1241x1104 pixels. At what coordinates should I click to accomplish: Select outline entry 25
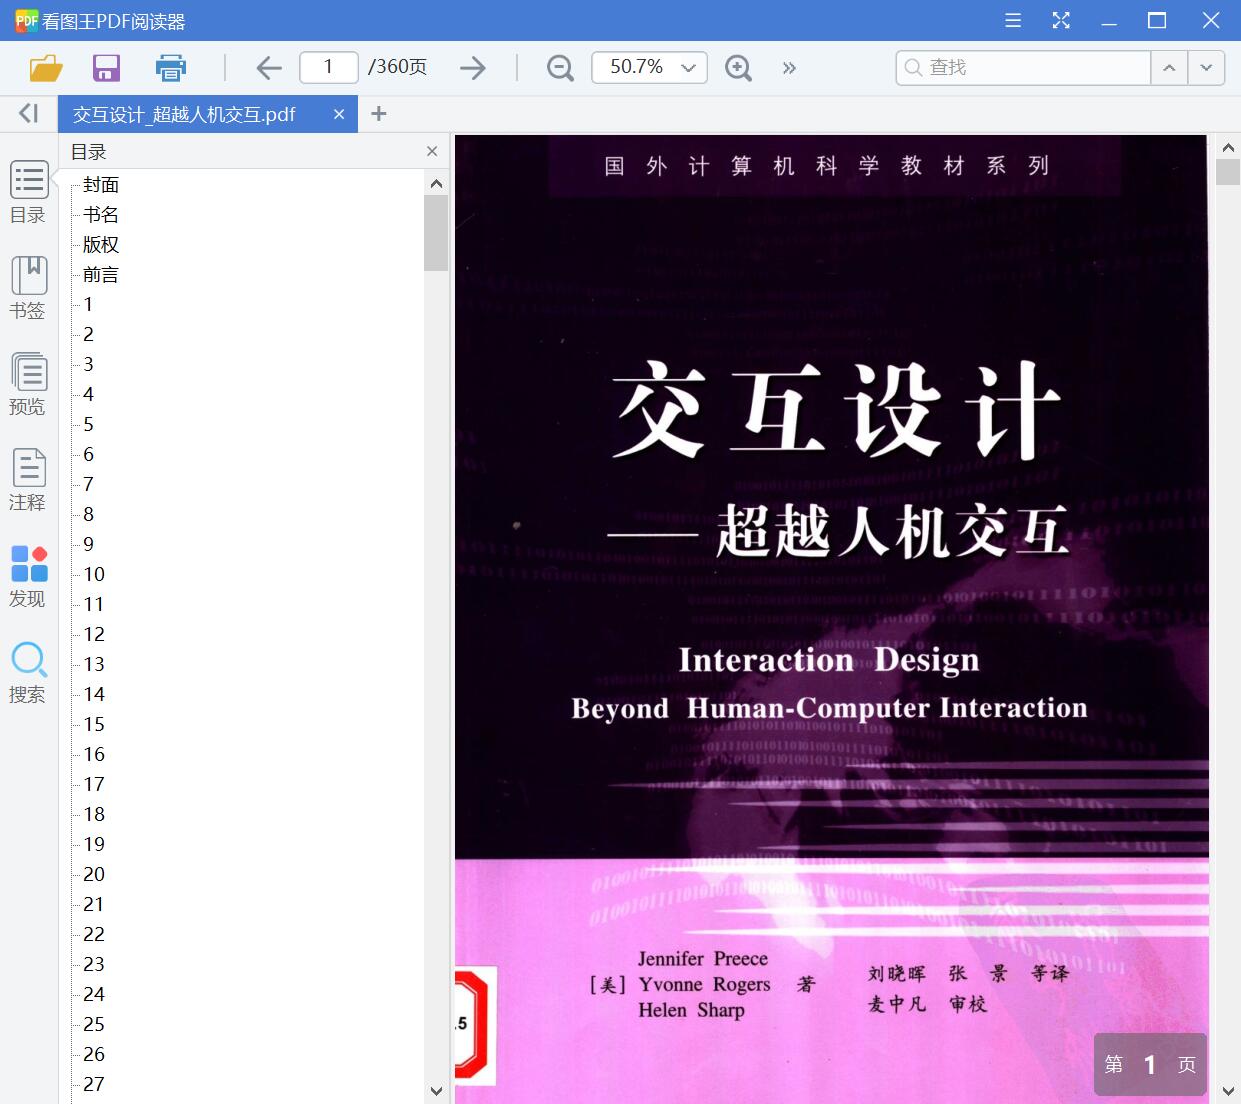94,1025
